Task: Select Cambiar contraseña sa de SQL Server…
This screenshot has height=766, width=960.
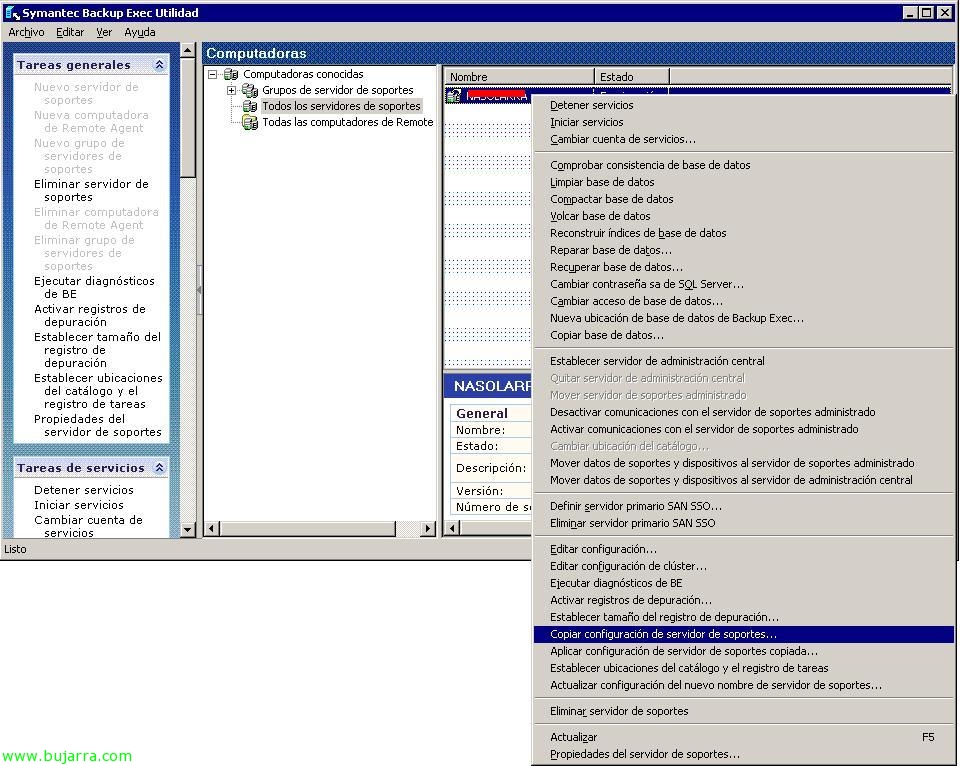Action: [x=743, y=284]
